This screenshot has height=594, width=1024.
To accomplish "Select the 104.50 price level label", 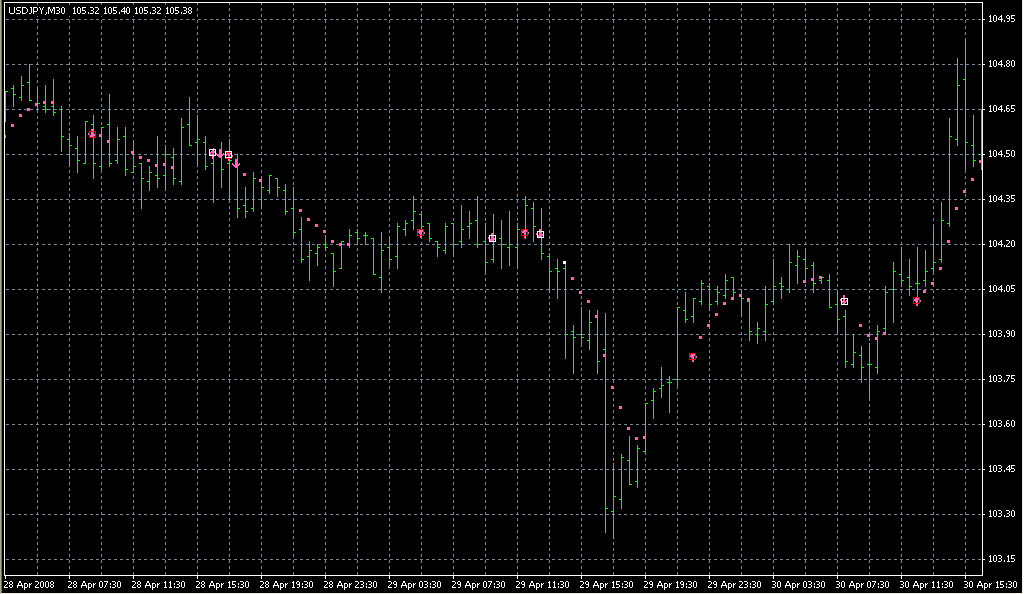I will (x=1001, y=154).
